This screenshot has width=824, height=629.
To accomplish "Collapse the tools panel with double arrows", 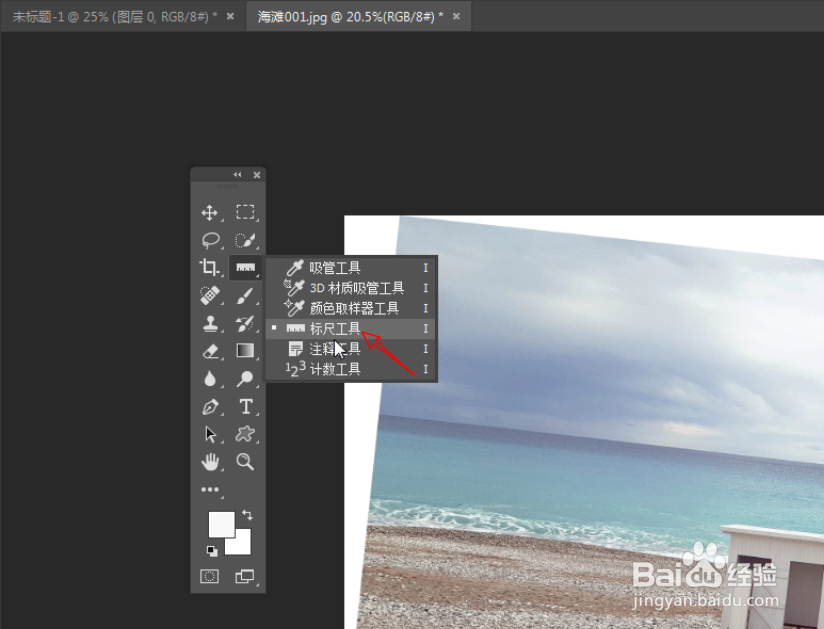I will 238,174.
